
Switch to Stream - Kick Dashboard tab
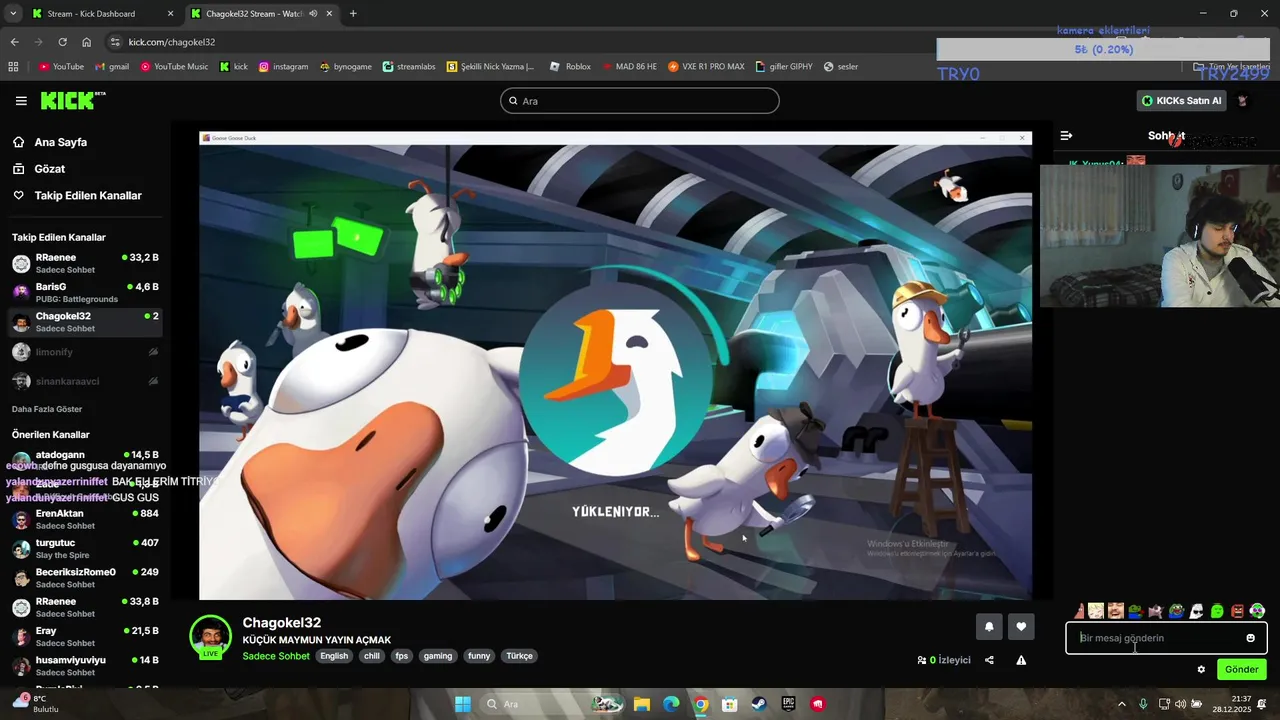(x=102, y=14)
